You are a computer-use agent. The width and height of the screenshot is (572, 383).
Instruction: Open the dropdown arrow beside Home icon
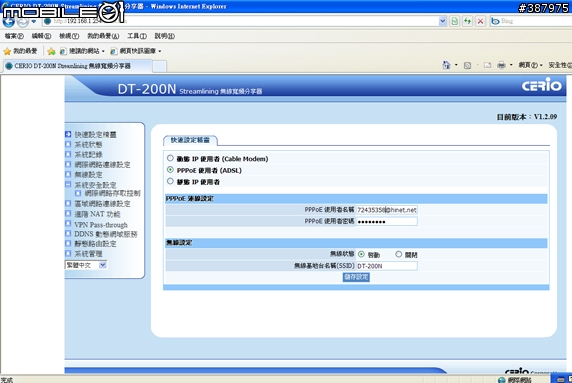[456, 65]
